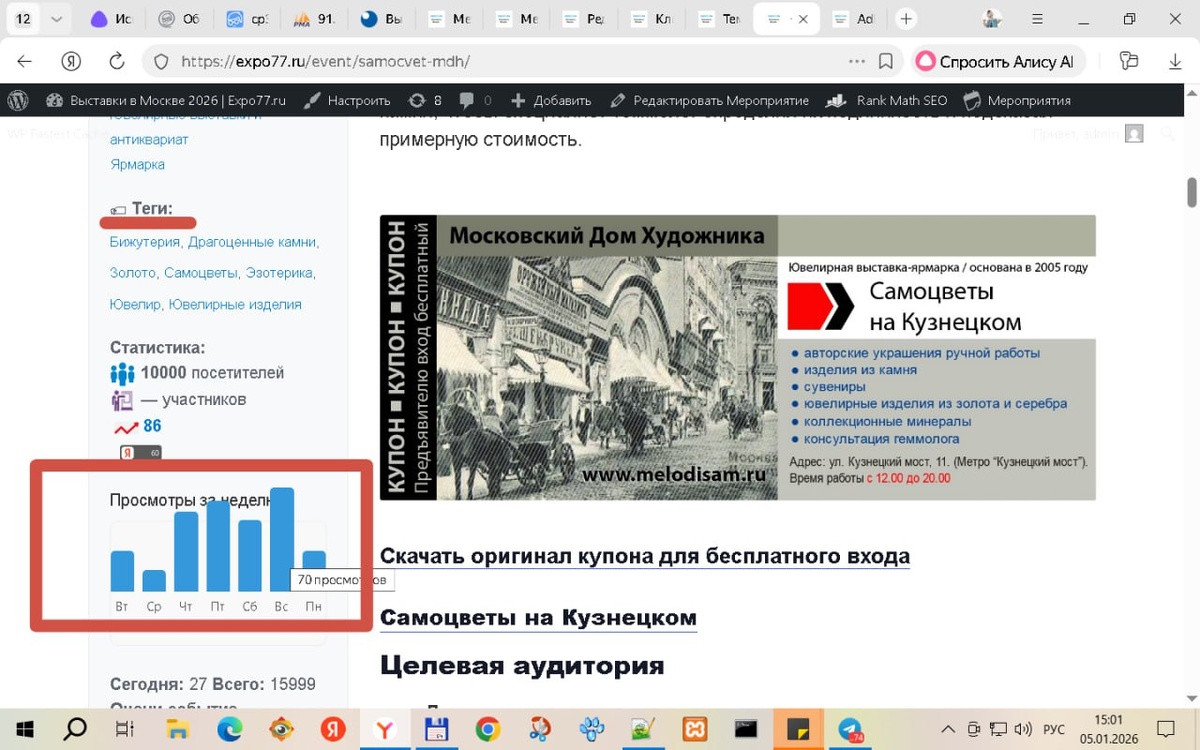Open the notification center icon
This screenshot has width=1200, height=750.
(x=1165, y=728)
